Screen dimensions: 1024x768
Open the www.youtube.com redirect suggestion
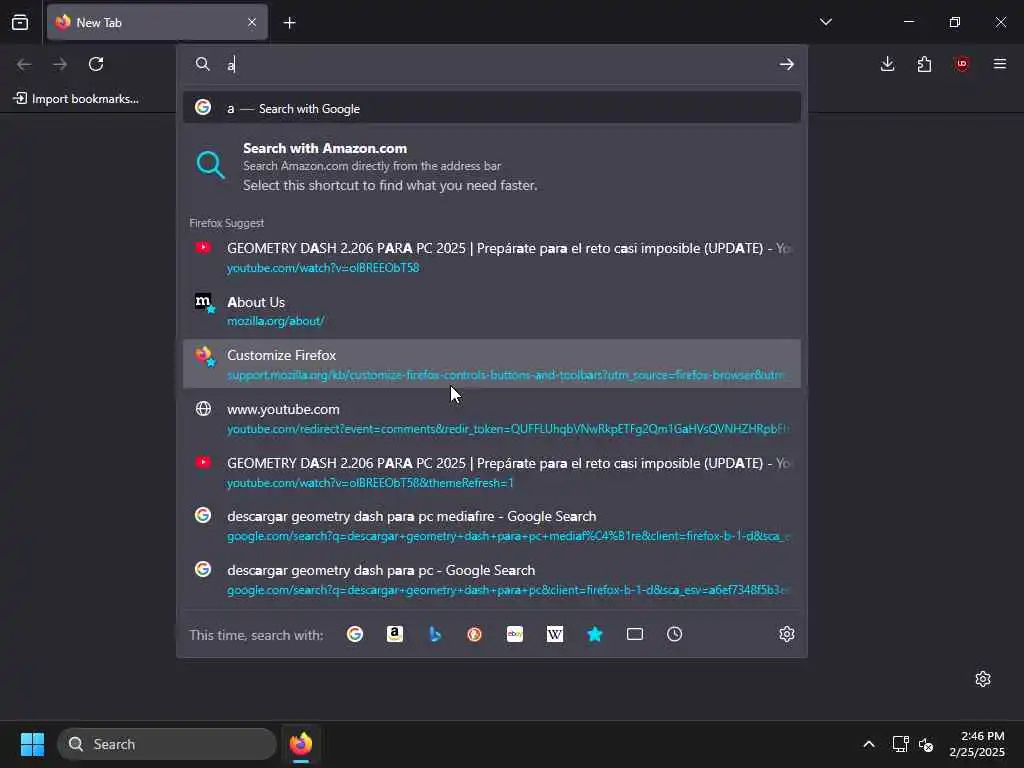click(492, 418)
